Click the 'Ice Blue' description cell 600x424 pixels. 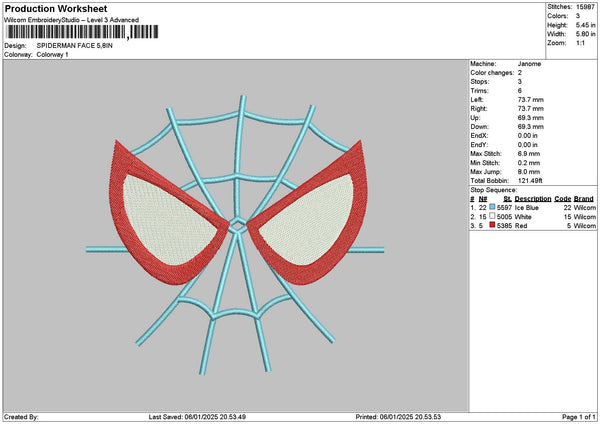click(x=527, y=208)
